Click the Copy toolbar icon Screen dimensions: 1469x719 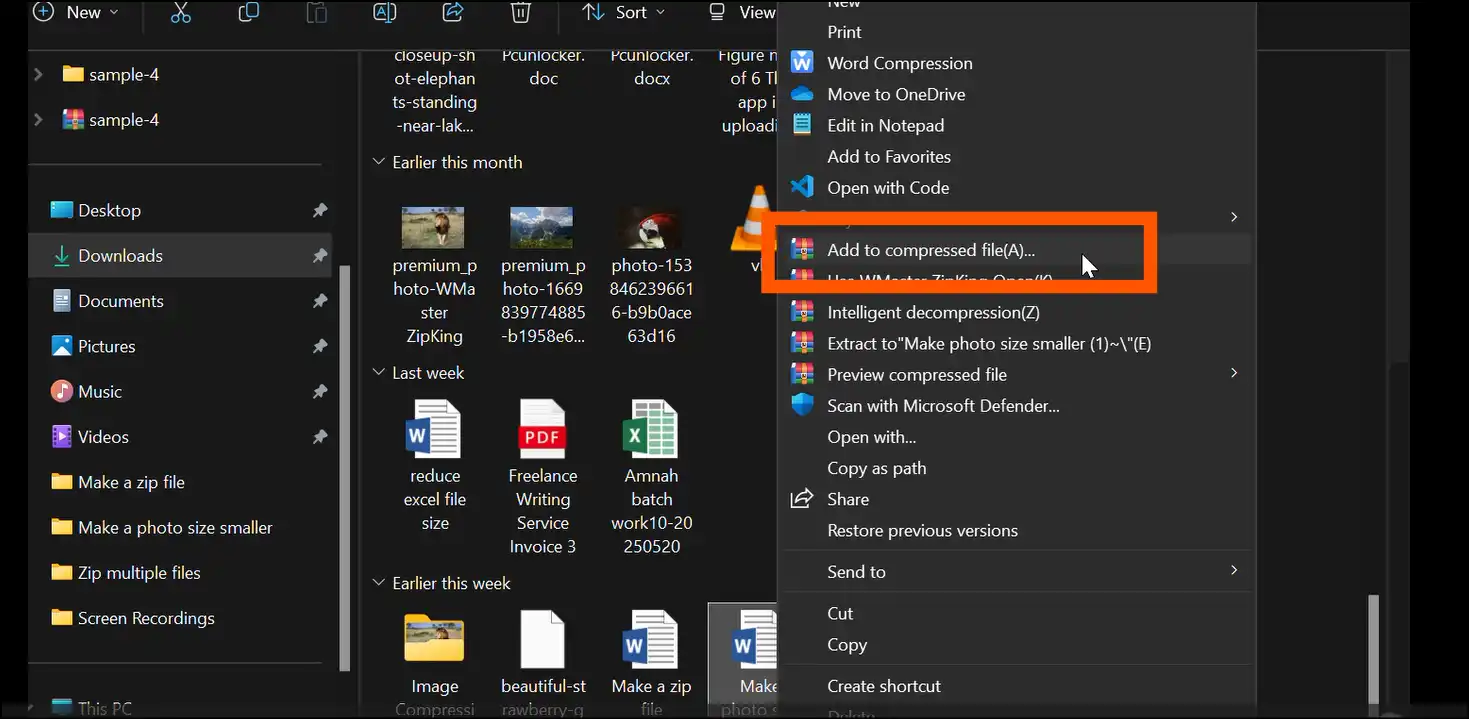coord(249,13)
